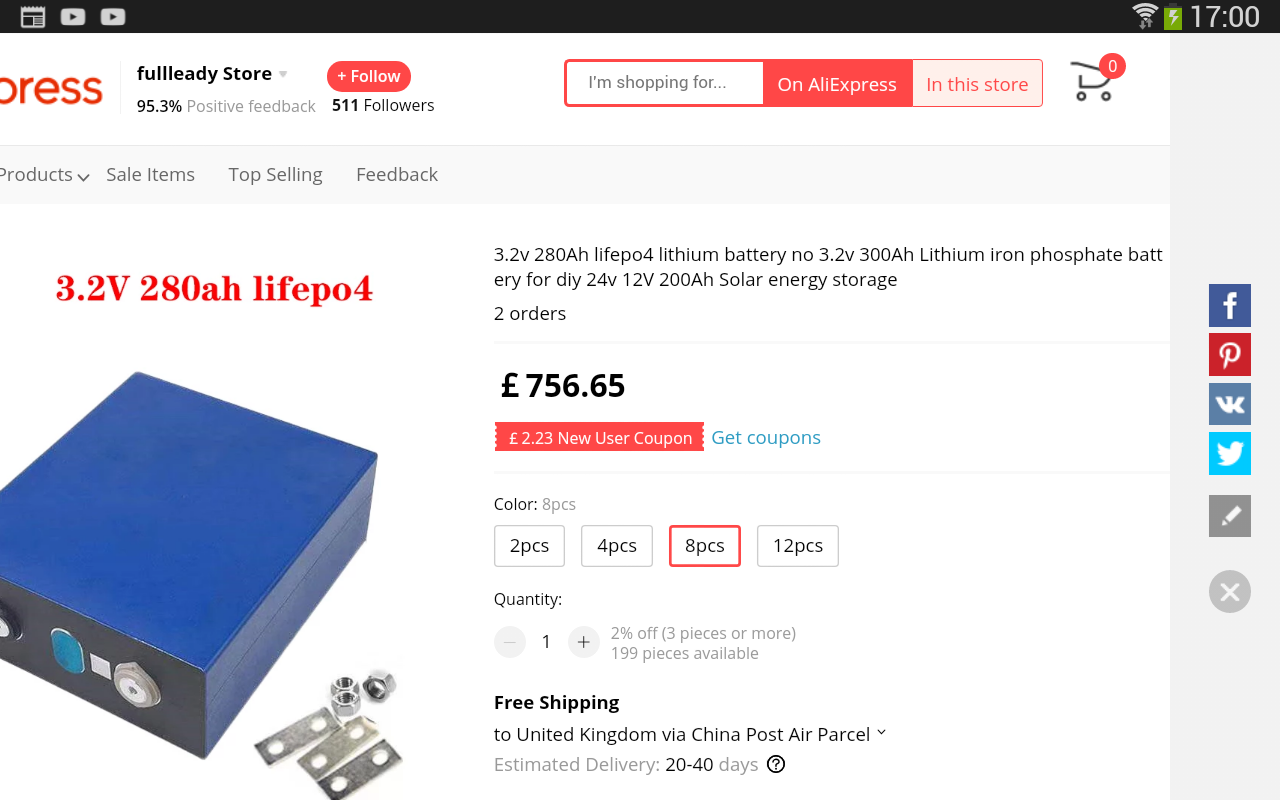Viewport: 1280px width, 800px height.
Task: Increase quantity with the plus button
Action: click(584, 642)
